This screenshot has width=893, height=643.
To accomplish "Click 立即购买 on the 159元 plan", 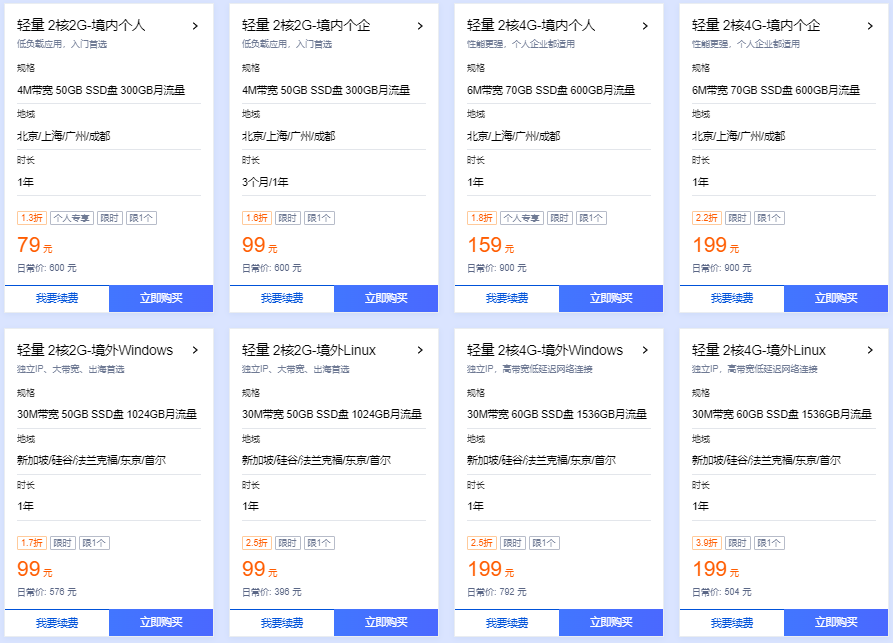I will [x=611, y=298].
